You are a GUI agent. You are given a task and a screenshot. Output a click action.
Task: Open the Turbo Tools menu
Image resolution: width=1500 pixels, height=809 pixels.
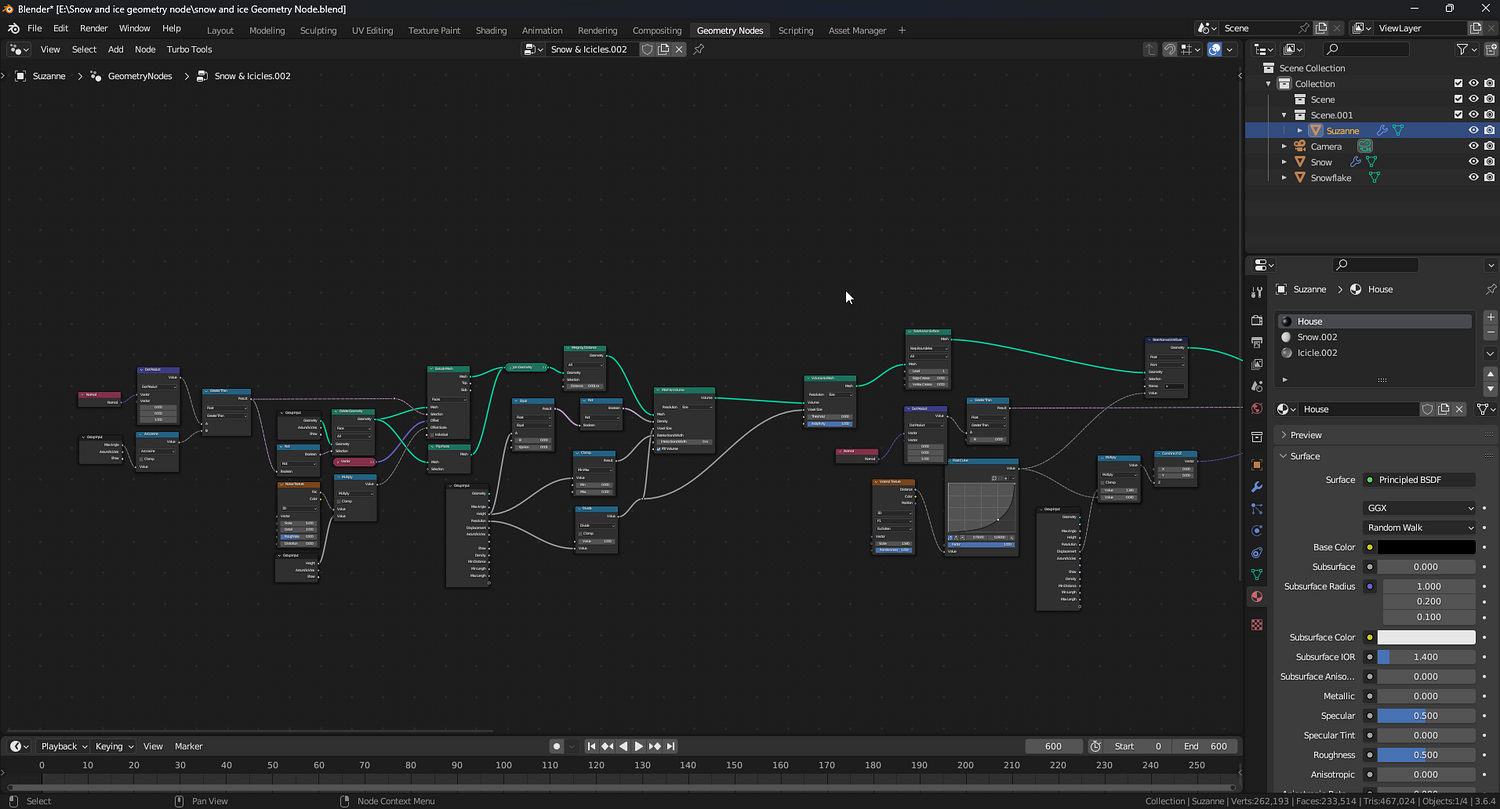189,49
